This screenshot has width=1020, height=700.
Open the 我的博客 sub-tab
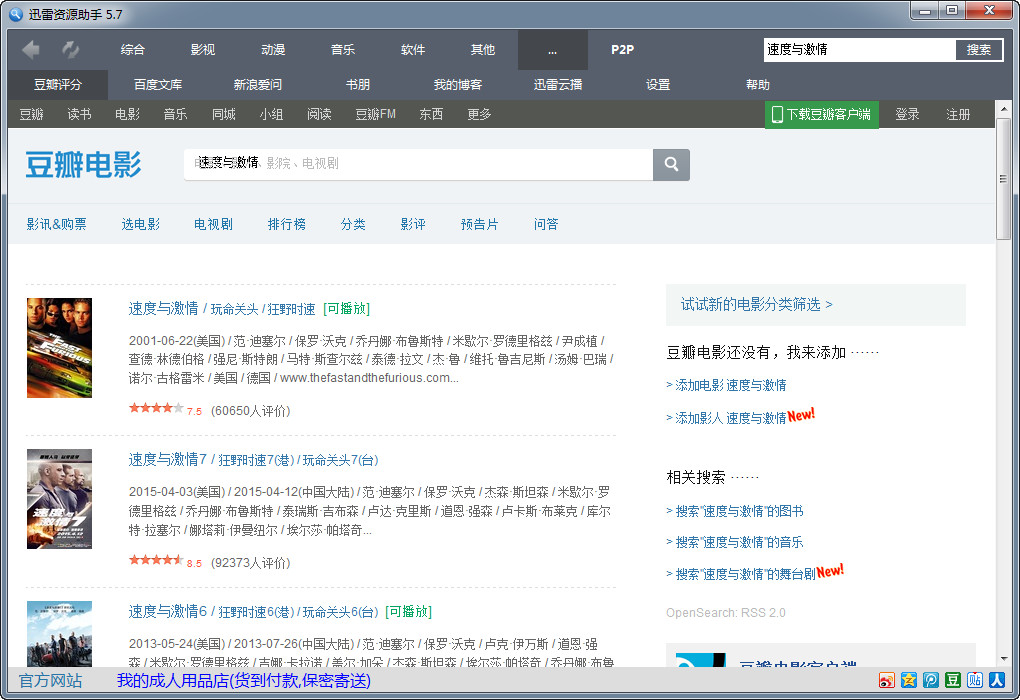click(x=458, y=85)
